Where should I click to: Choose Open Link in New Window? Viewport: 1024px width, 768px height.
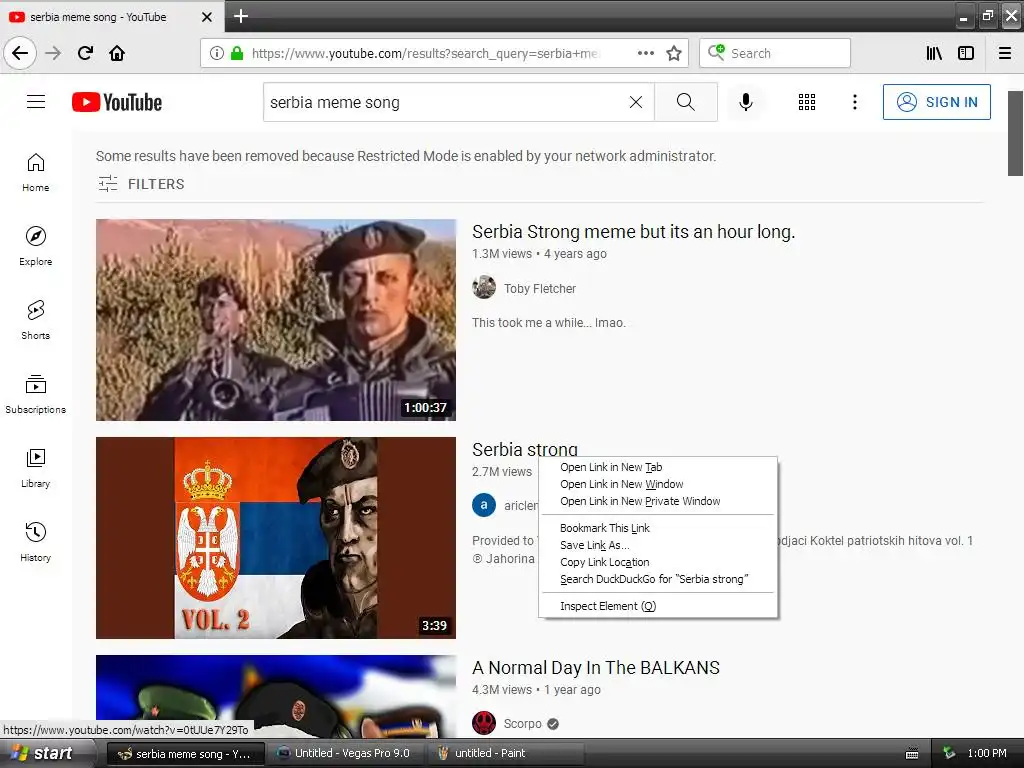(x=658, y=484)
